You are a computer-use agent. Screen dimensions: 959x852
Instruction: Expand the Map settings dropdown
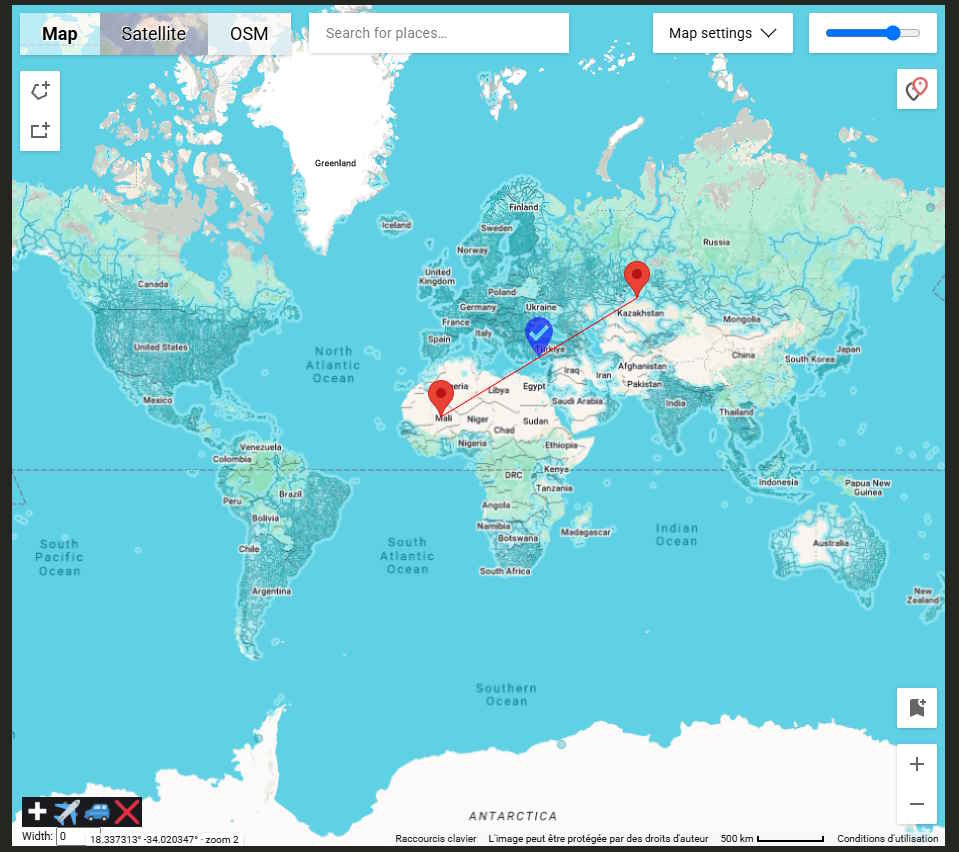(x=722, y=33)
